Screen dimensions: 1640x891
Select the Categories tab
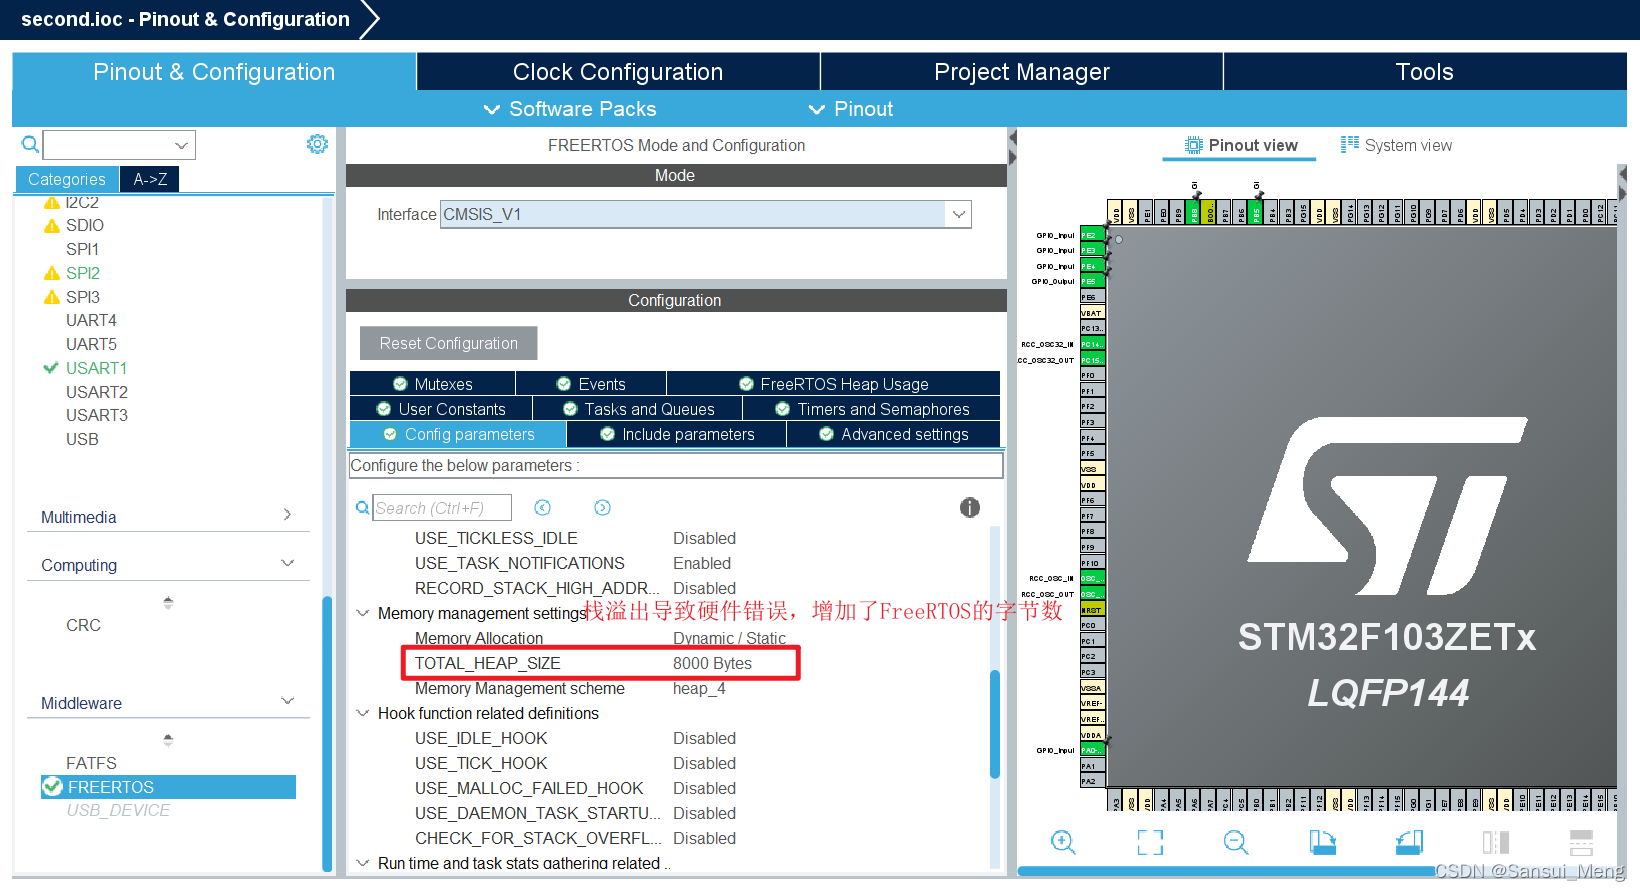[67, 179]
